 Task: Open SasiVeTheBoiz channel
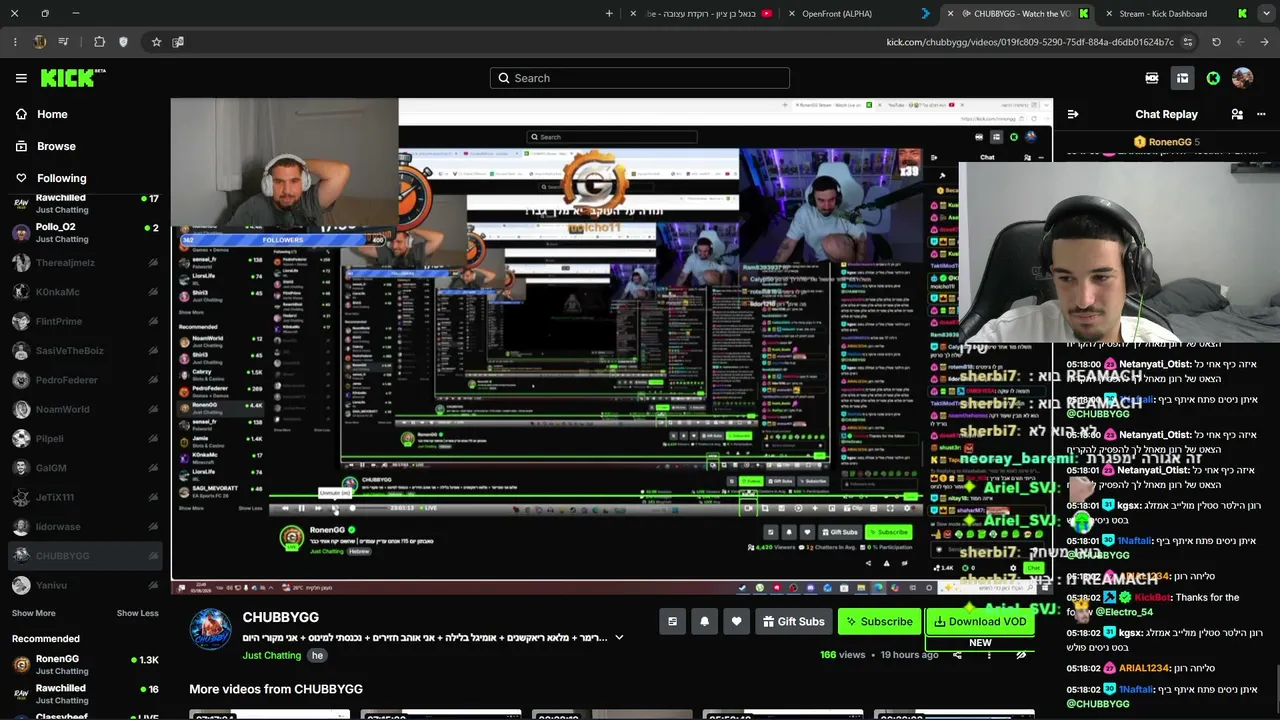85,351
